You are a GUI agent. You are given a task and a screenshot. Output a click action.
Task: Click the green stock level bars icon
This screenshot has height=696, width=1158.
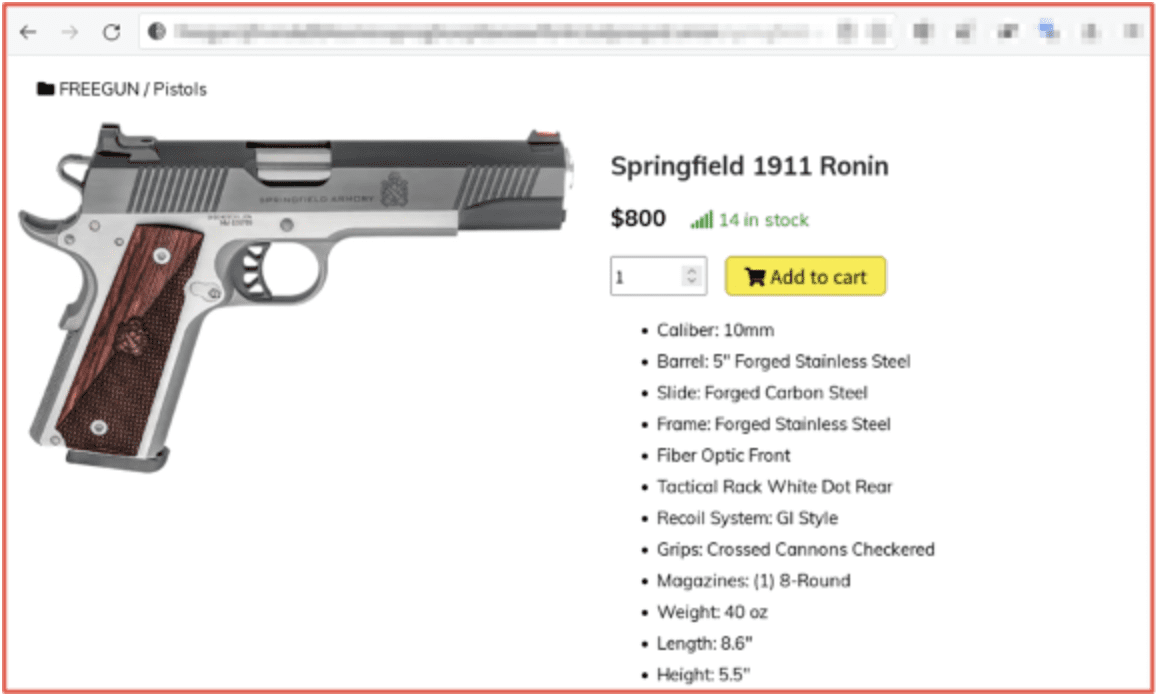702,219
